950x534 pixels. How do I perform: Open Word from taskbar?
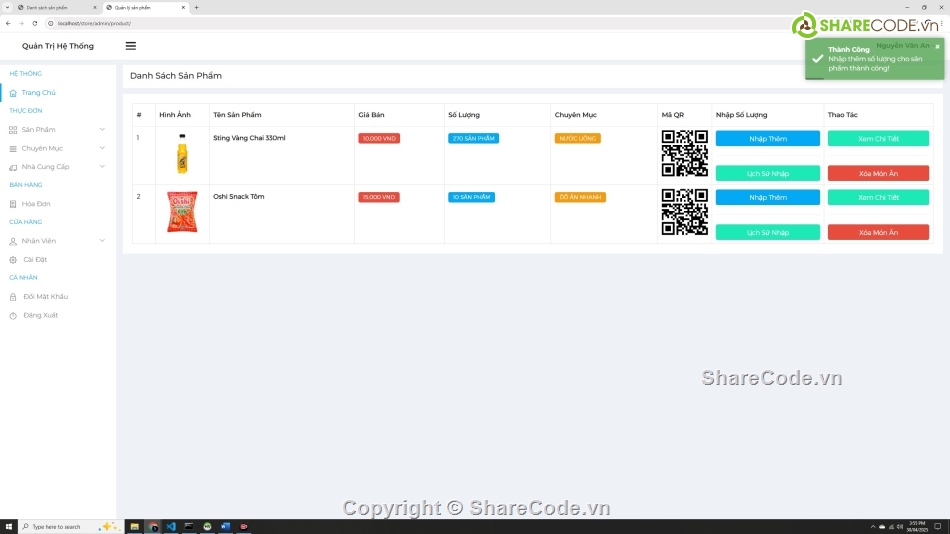tap(225, 527)
